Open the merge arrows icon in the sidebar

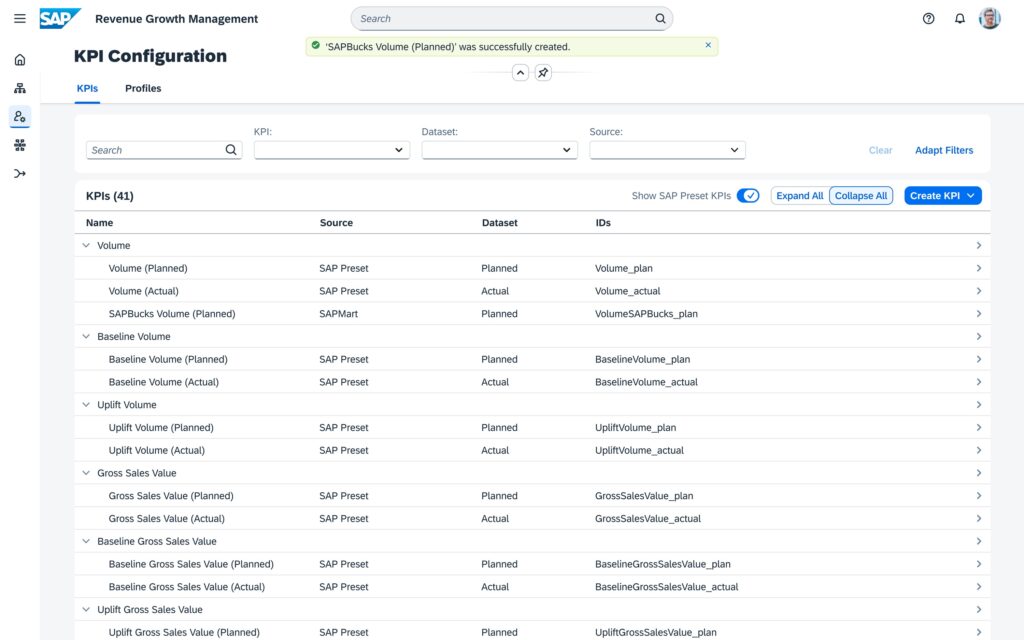[x=20, y=174]
